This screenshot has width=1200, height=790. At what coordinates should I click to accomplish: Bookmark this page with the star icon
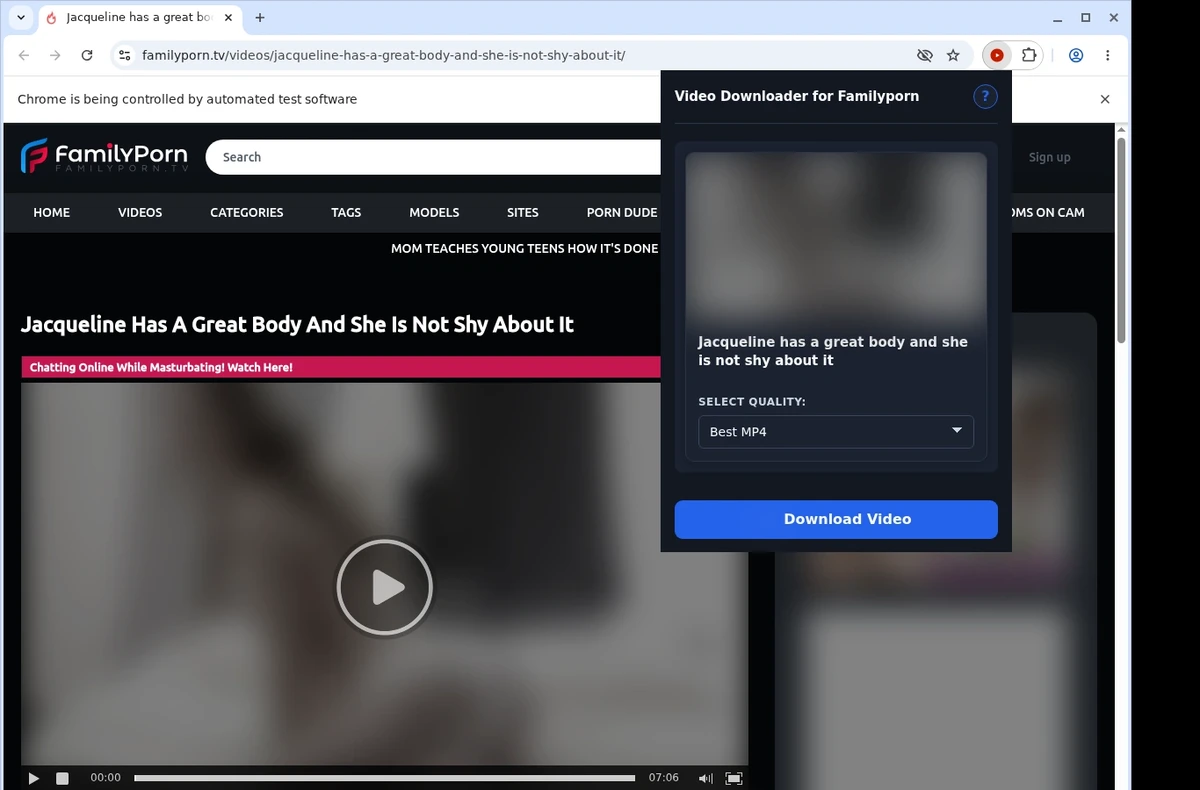[953, 56]
